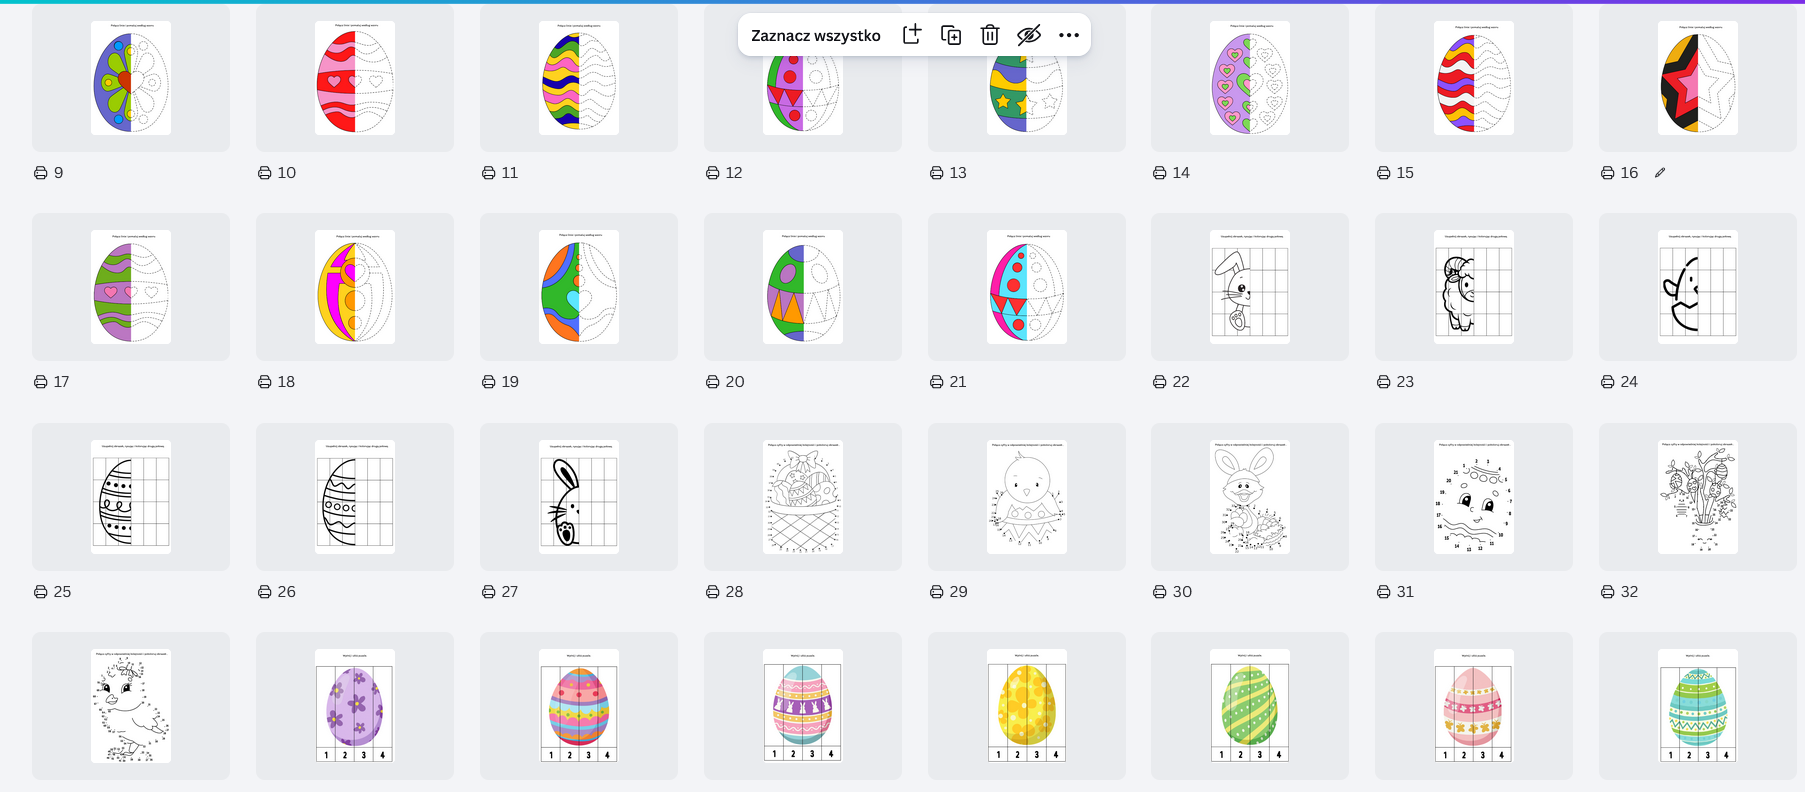
Task: Duplicate page using the toolbar copy icon
Action: (951, 35)
